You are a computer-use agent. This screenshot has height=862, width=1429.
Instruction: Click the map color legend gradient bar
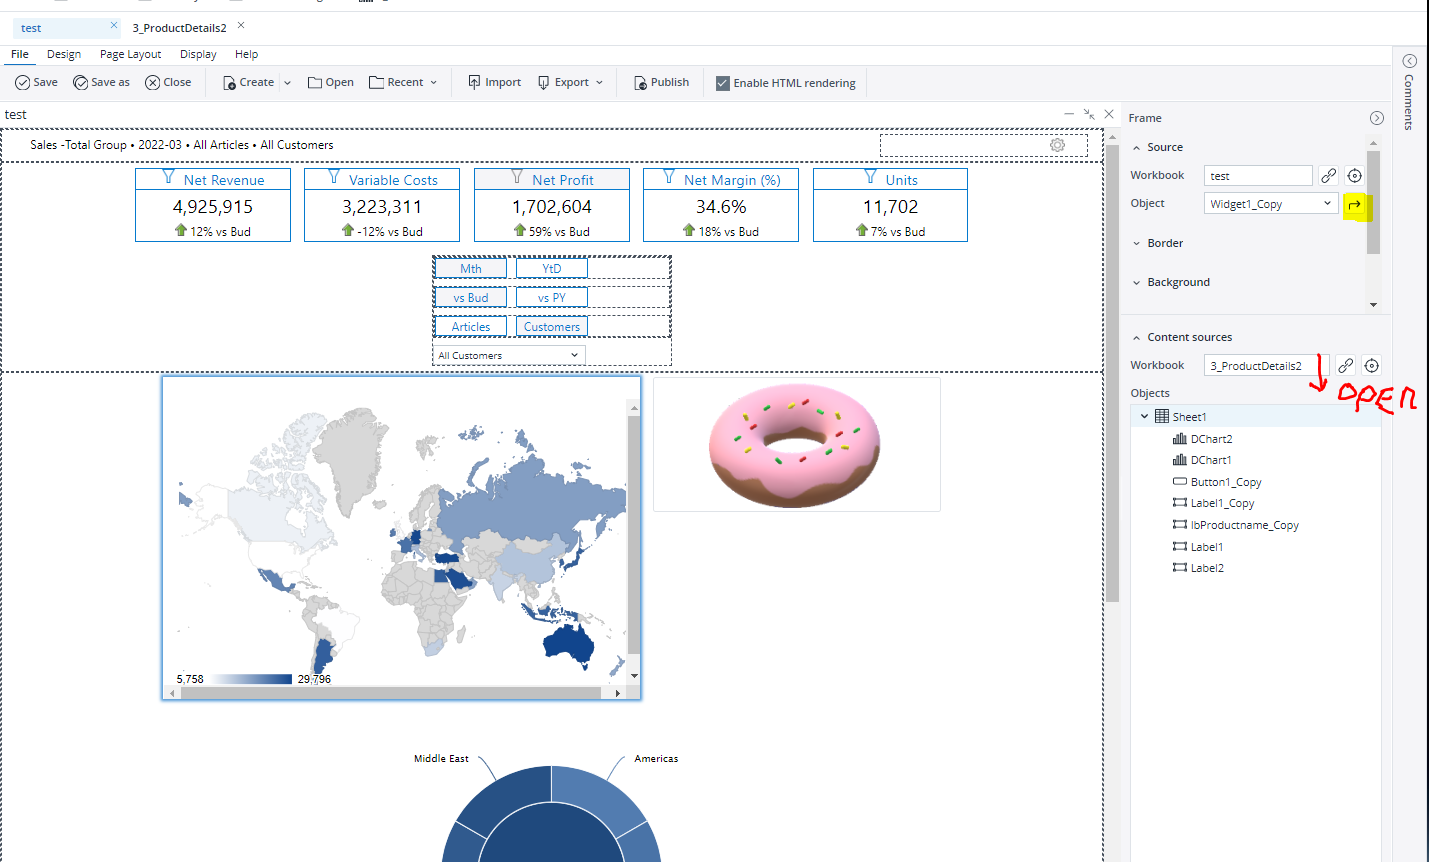pyautogui.click(x=250, y=679)
